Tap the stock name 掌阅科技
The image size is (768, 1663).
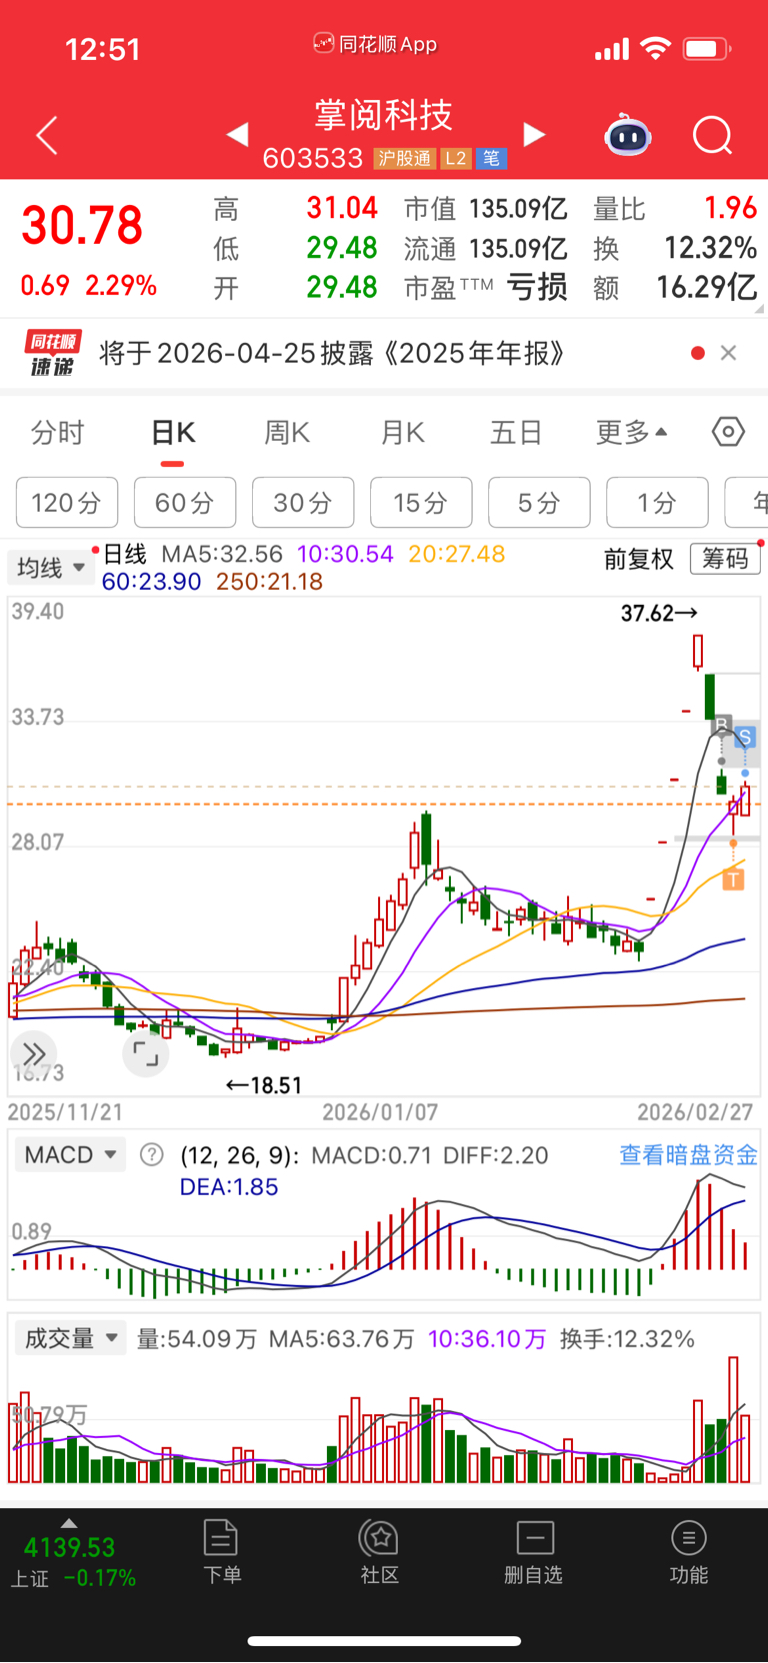click(x=384, y=115)
